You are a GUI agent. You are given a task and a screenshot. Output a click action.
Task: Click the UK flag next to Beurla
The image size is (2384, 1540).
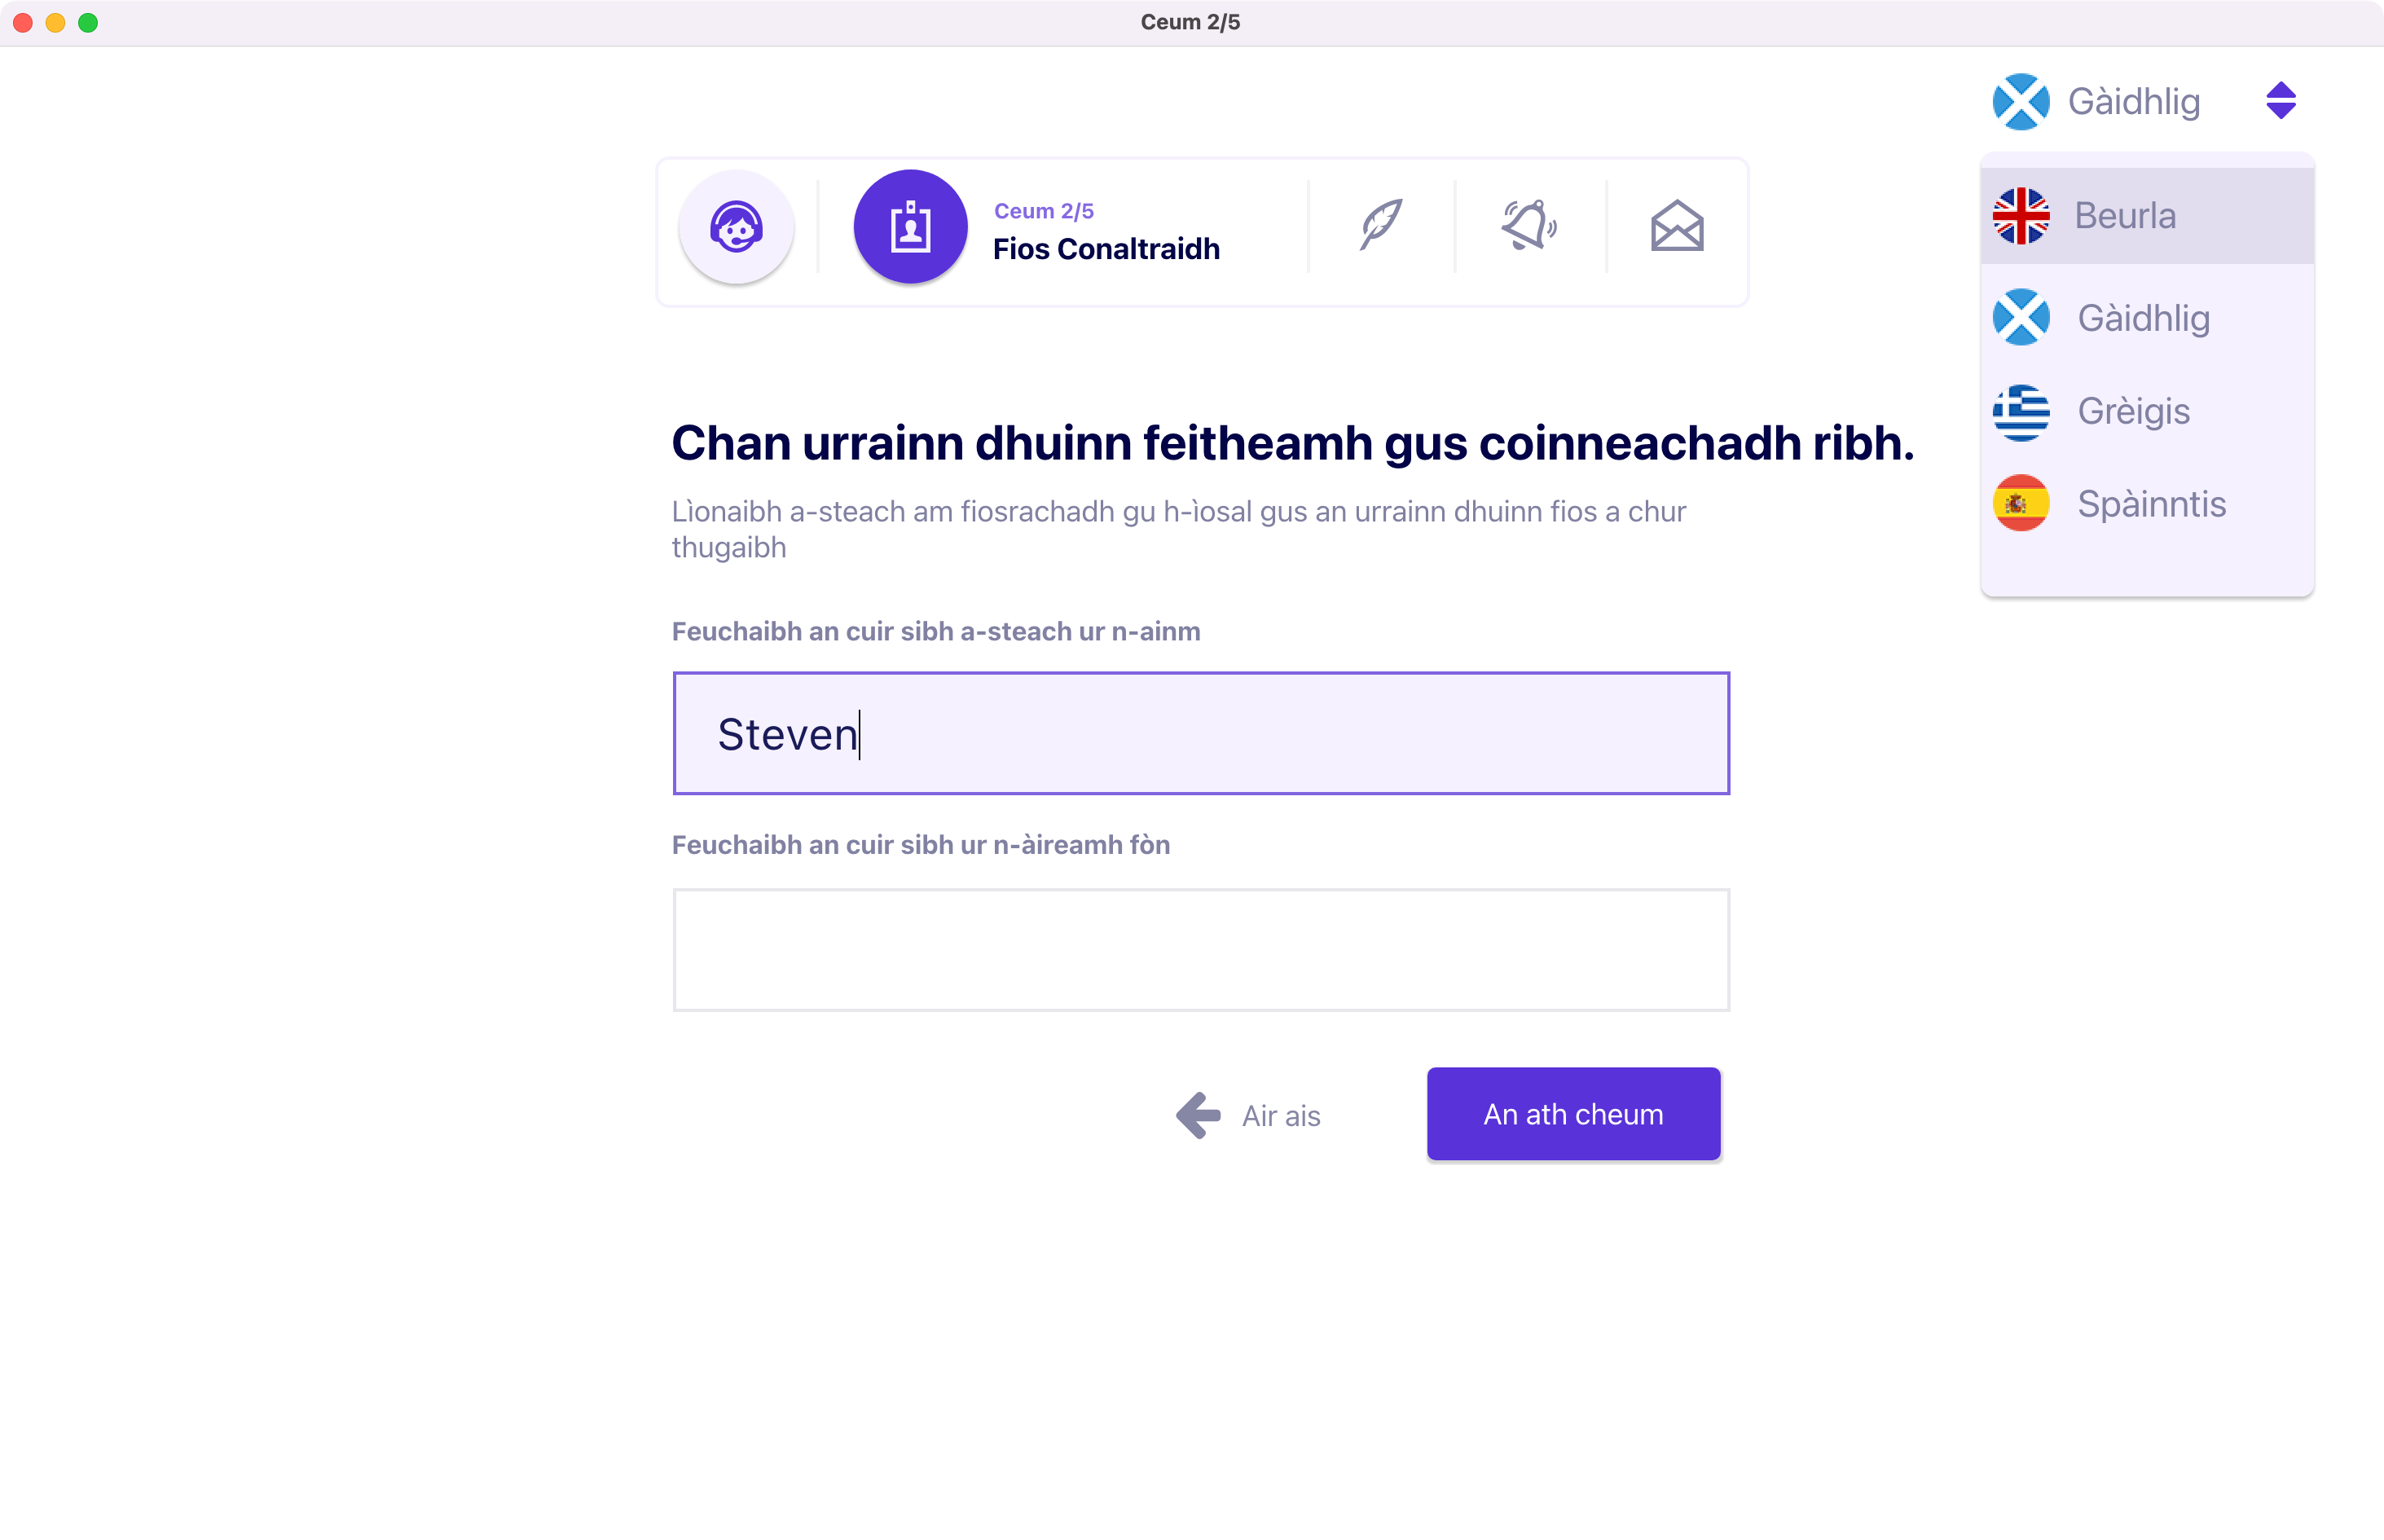pyautogui.click(x=2020, y=215)
